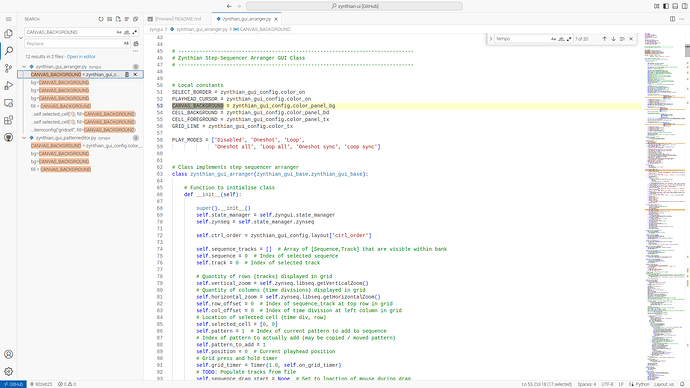The image size is (690, 388).
Task: Open the Run and Debug view
Action: pos(8,85)
